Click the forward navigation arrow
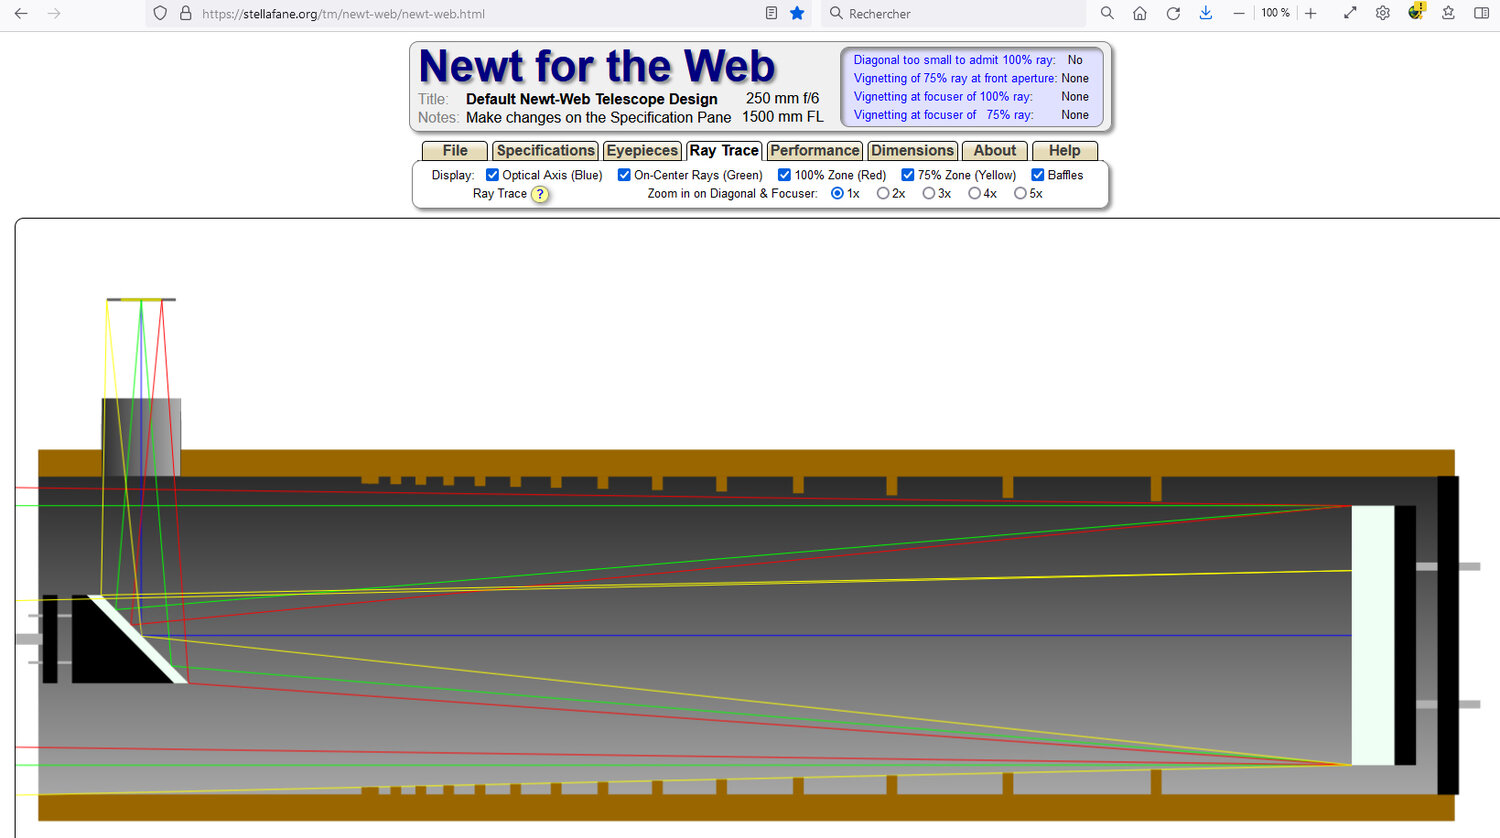 click(54, 13)
